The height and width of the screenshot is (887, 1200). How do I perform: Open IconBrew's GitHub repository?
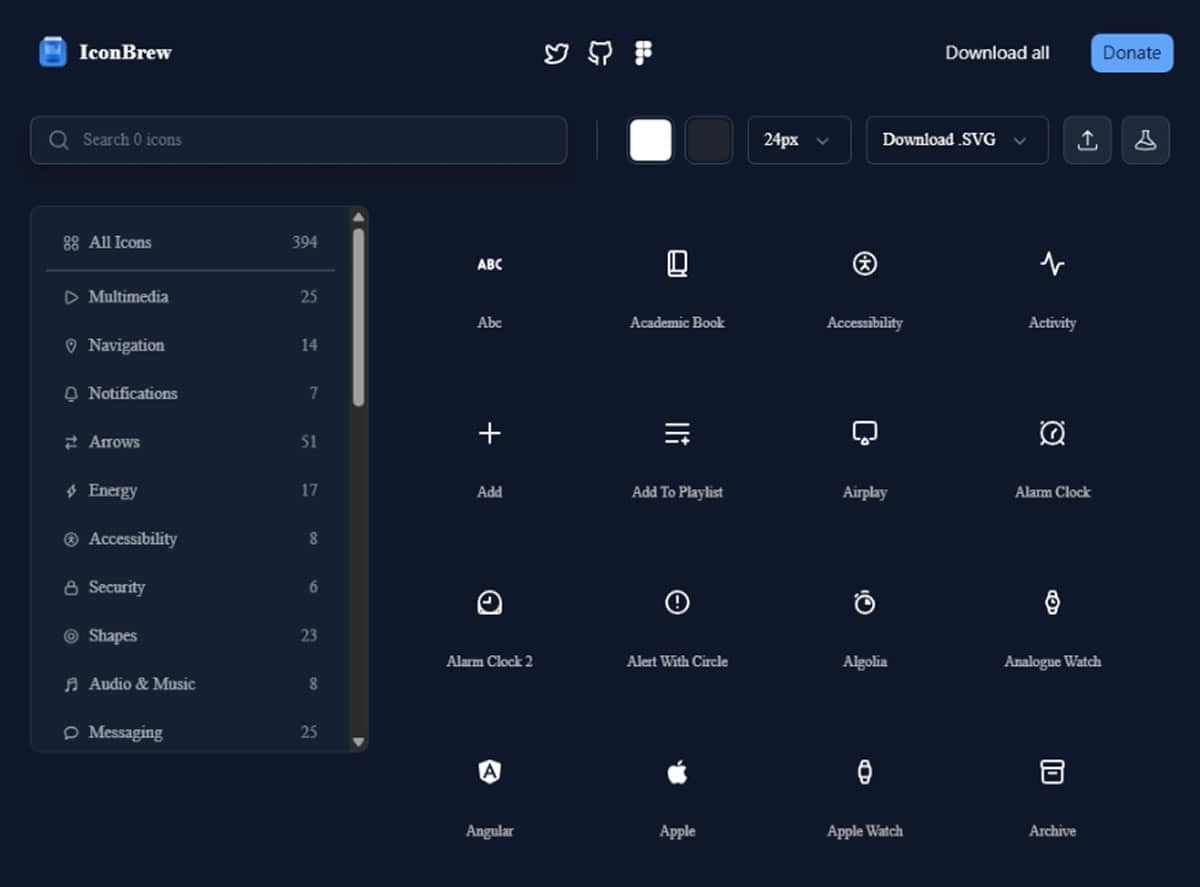pos(599,53)
